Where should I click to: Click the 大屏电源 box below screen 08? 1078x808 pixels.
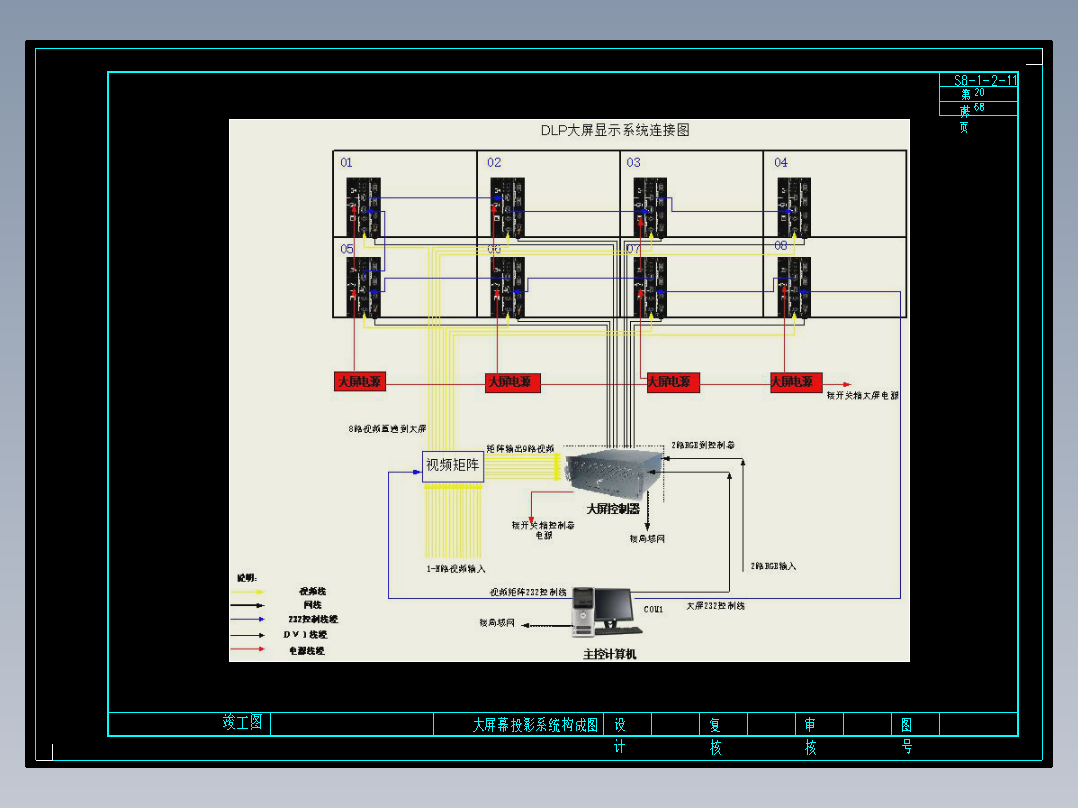click(x=796, y=382)
